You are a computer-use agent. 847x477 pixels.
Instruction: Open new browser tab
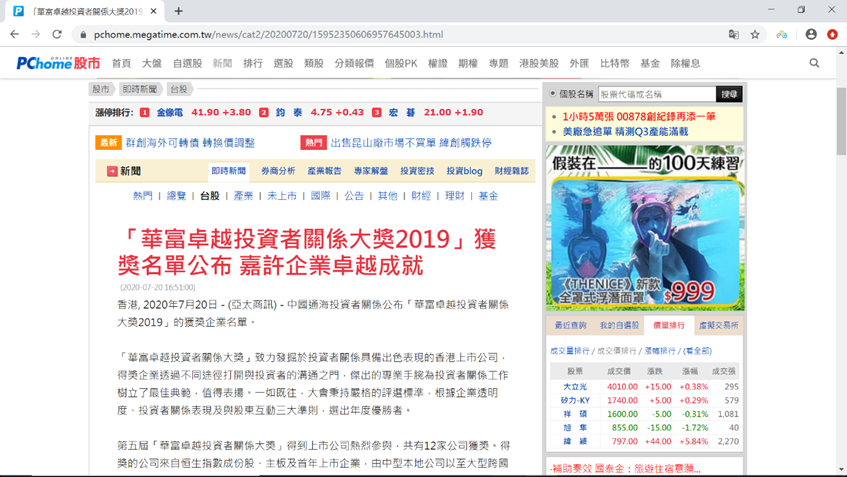[x=179, y=11]
